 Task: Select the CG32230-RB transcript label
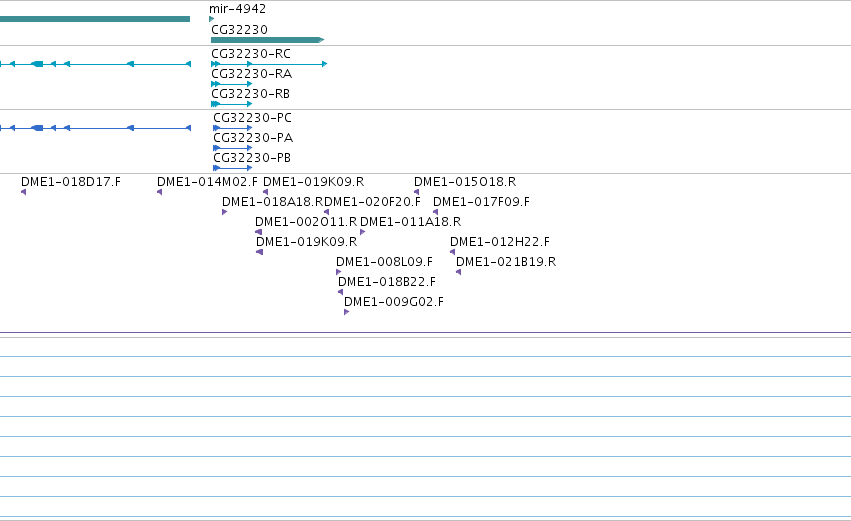pos(250,94)
